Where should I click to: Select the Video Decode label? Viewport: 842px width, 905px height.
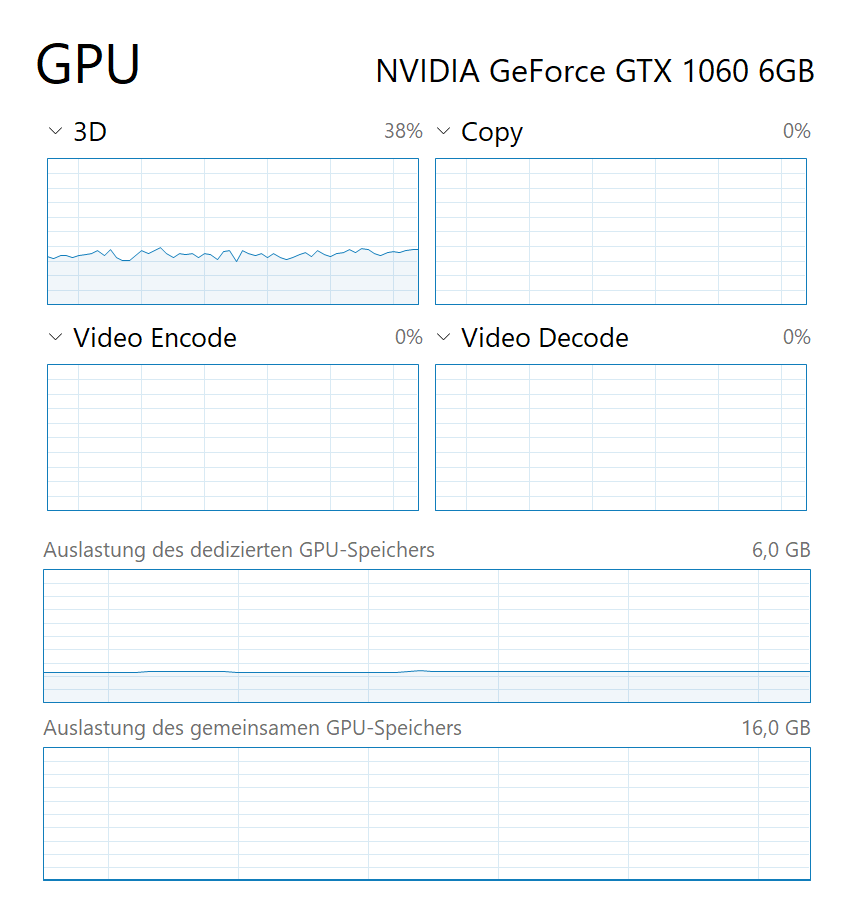(545, 338)
